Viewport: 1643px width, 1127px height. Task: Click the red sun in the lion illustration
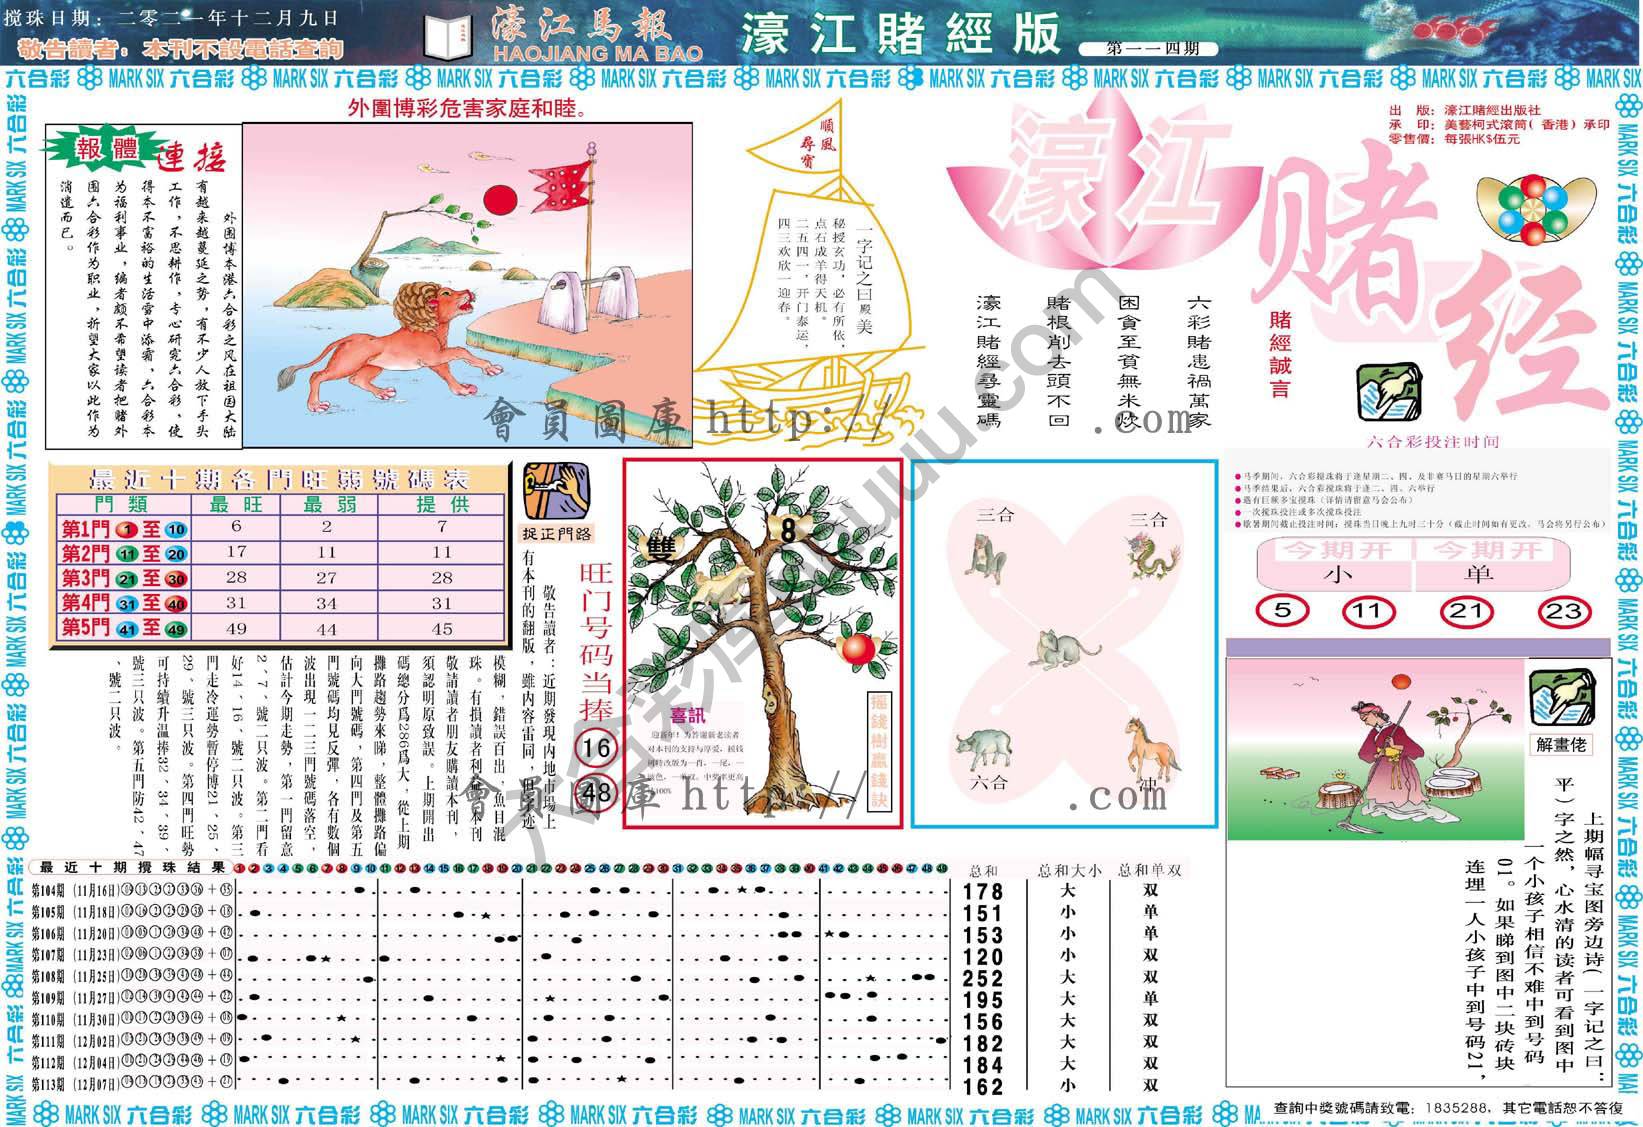(x=498, y=199)
